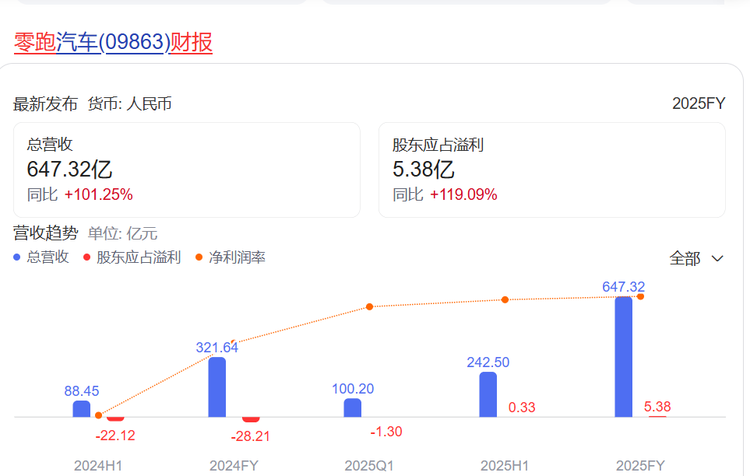Viewport: 750px width, 476px height.
Task: Click the 2025Q1 x-axis period label
Action: [x=369, y=466]
